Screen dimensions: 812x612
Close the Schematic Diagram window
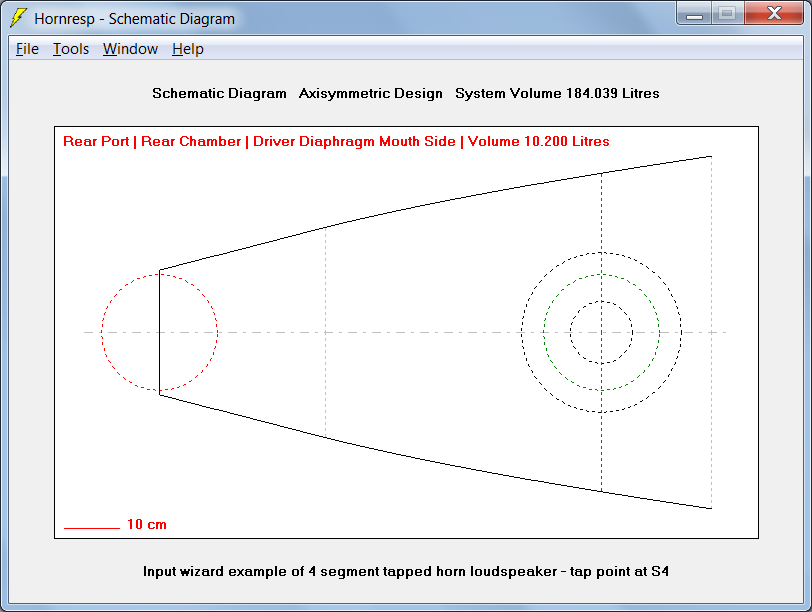coord(774,14)
